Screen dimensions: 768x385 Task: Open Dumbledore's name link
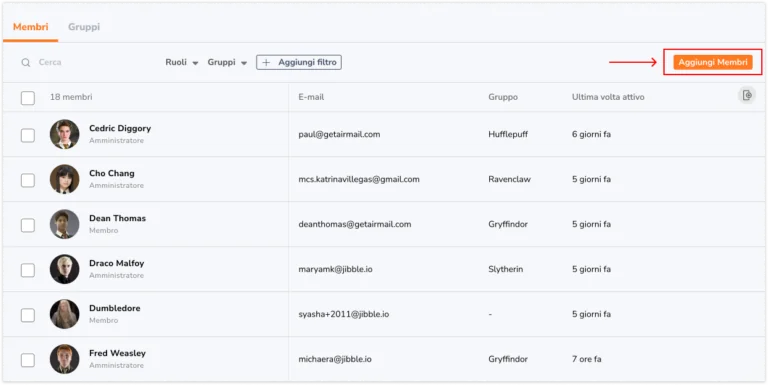click(x=115, y=309)
